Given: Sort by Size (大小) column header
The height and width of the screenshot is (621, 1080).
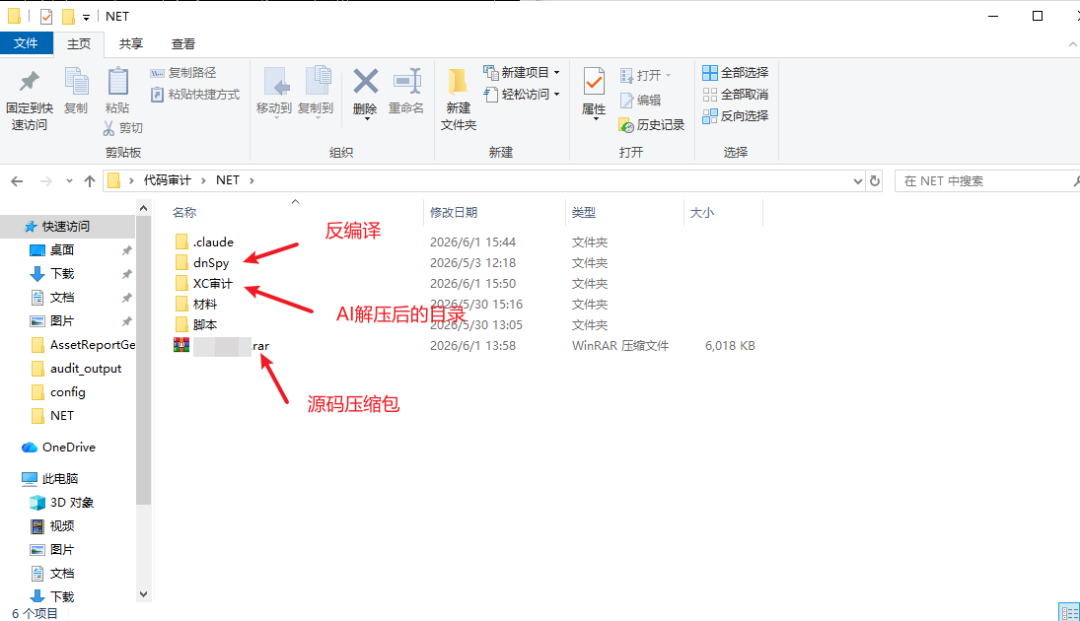Looking at the screenshot, I should point(702,213).
